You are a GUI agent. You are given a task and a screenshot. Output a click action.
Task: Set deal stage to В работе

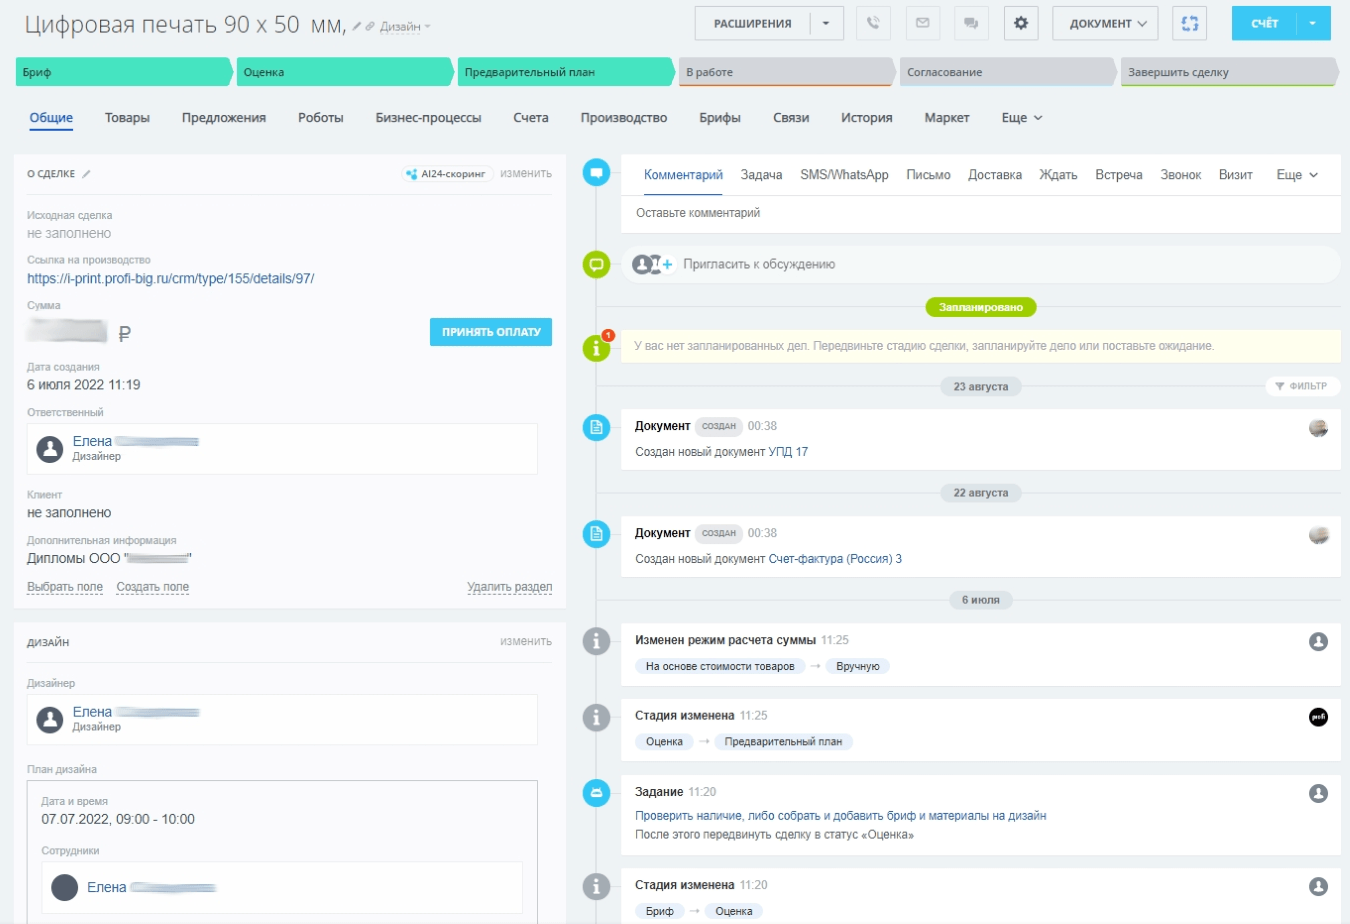[785, 72]
